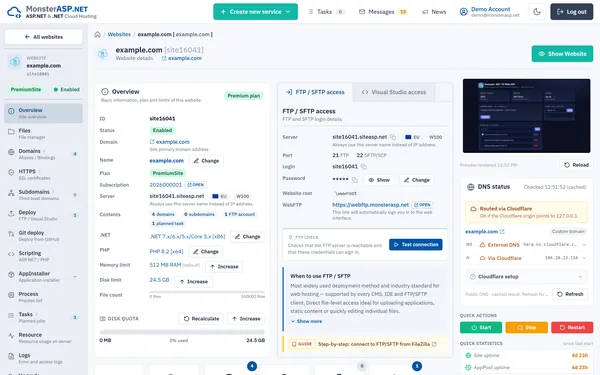Open subscription 2026000001 OPEN badge
The image size is (600, 375).
196,185
